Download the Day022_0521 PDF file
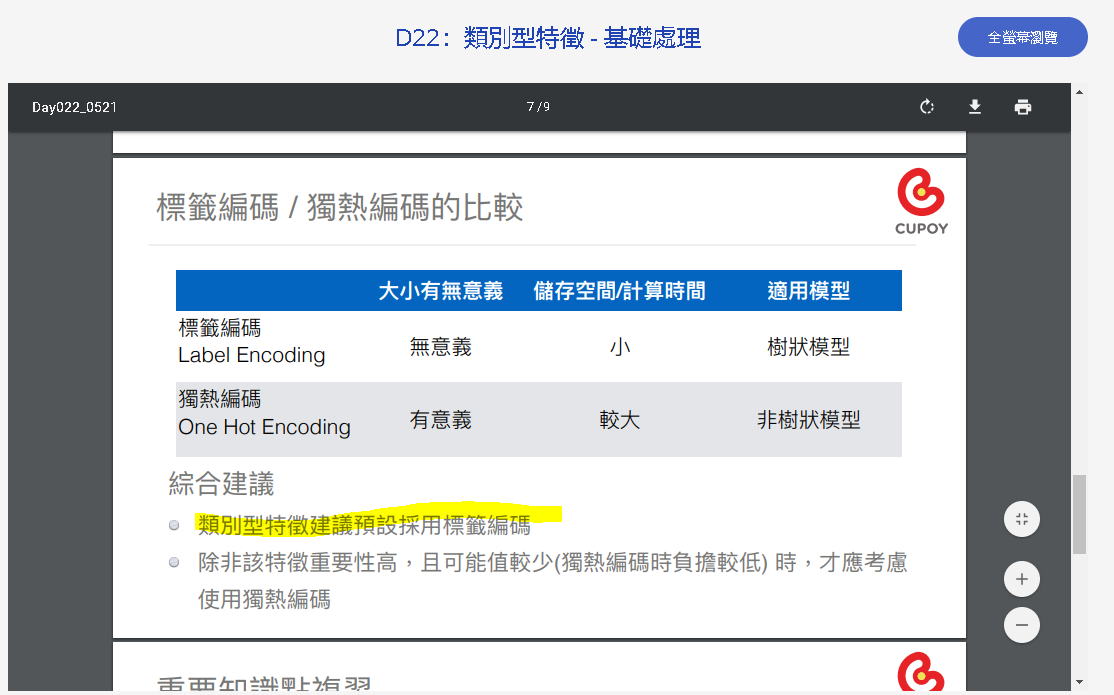 (x=975, y=107)
